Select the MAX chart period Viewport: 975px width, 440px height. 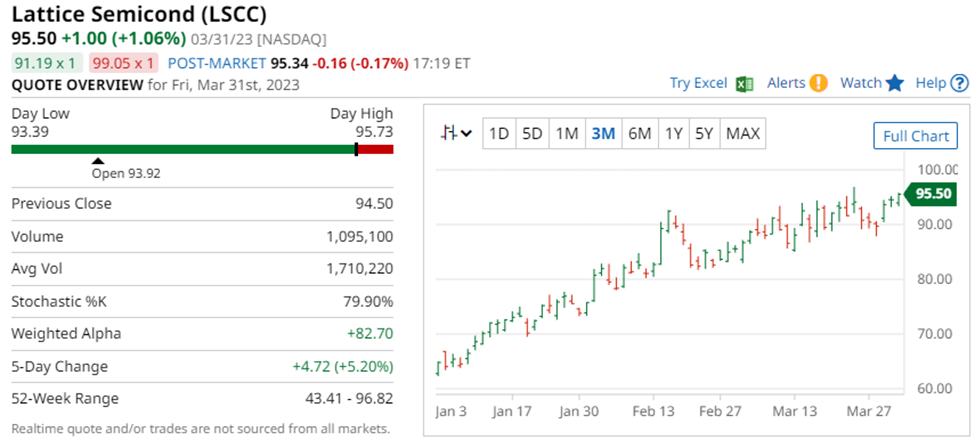(x=743, y=134)
